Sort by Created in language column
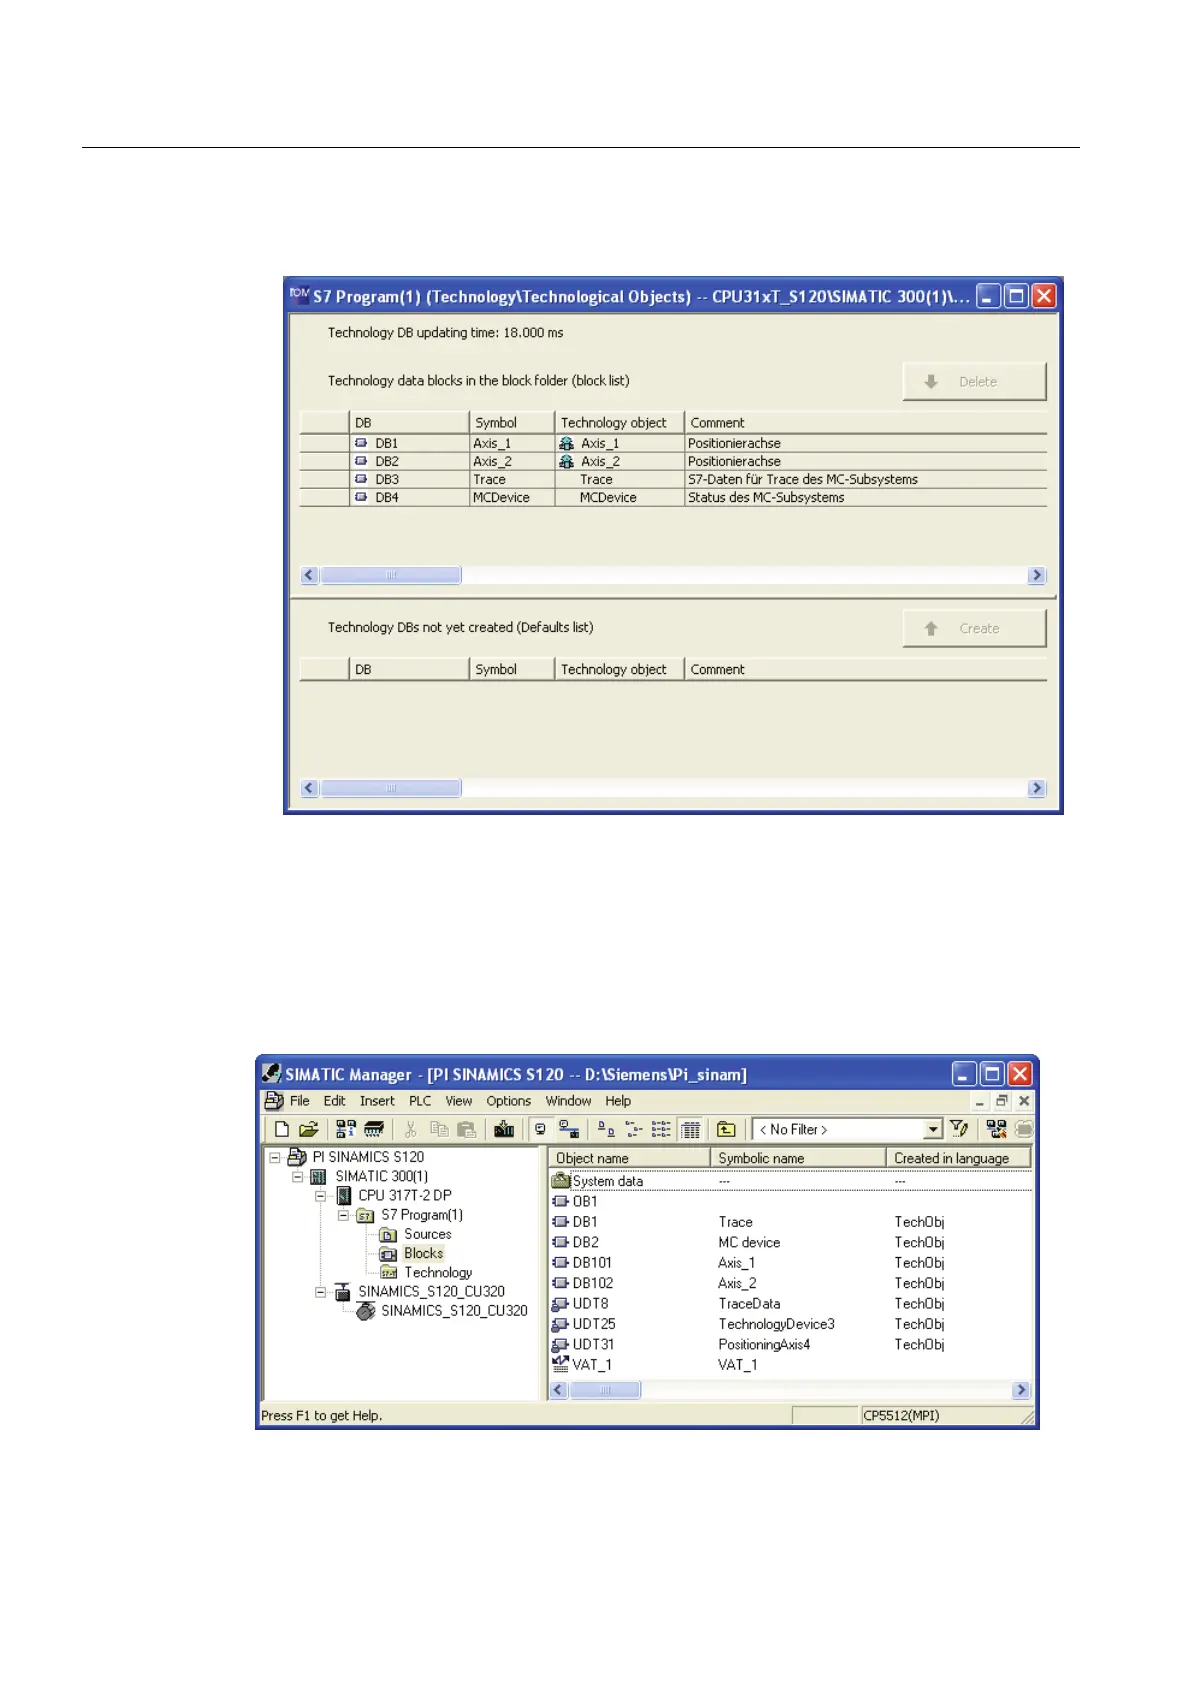Viewport: 1190px width, 1684px height. point(958,1158)
